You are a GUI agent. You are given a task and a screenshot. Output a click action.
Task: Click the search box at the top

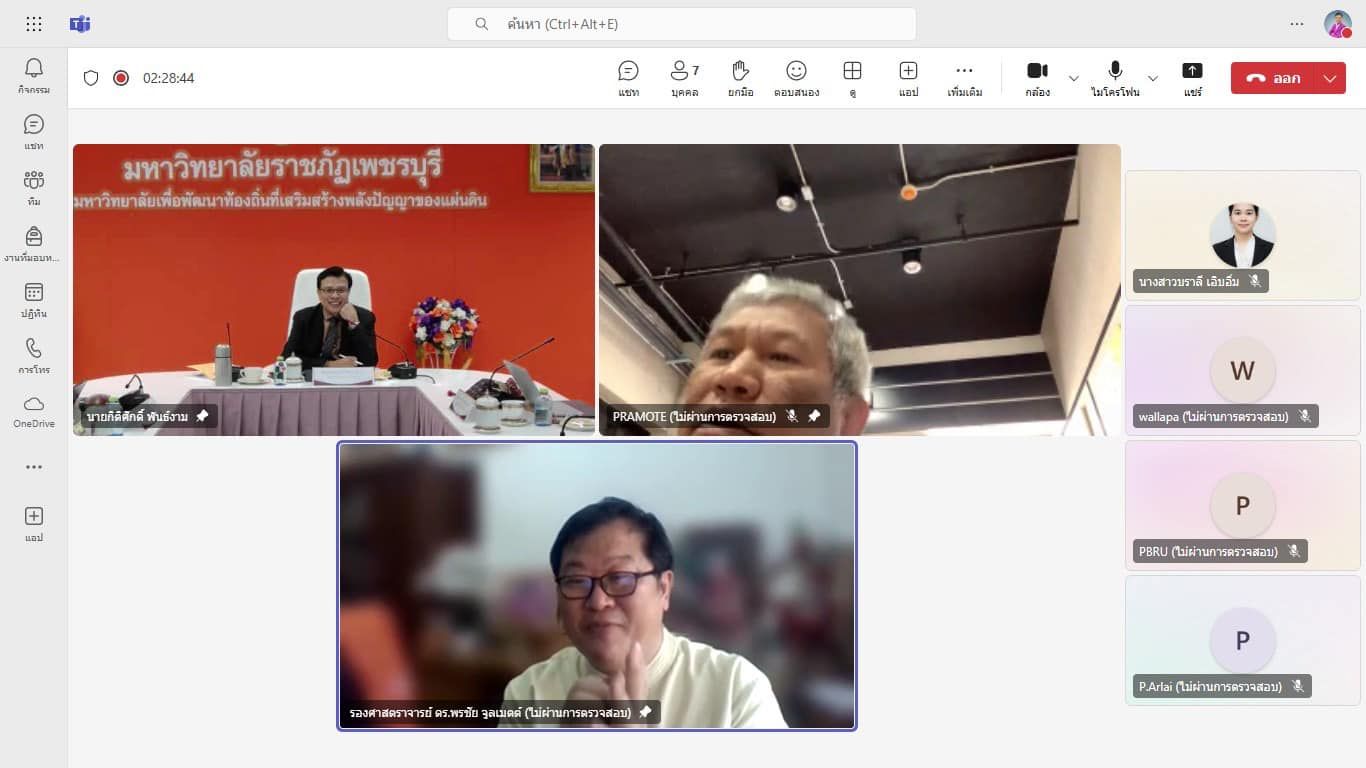click(682, 24)
